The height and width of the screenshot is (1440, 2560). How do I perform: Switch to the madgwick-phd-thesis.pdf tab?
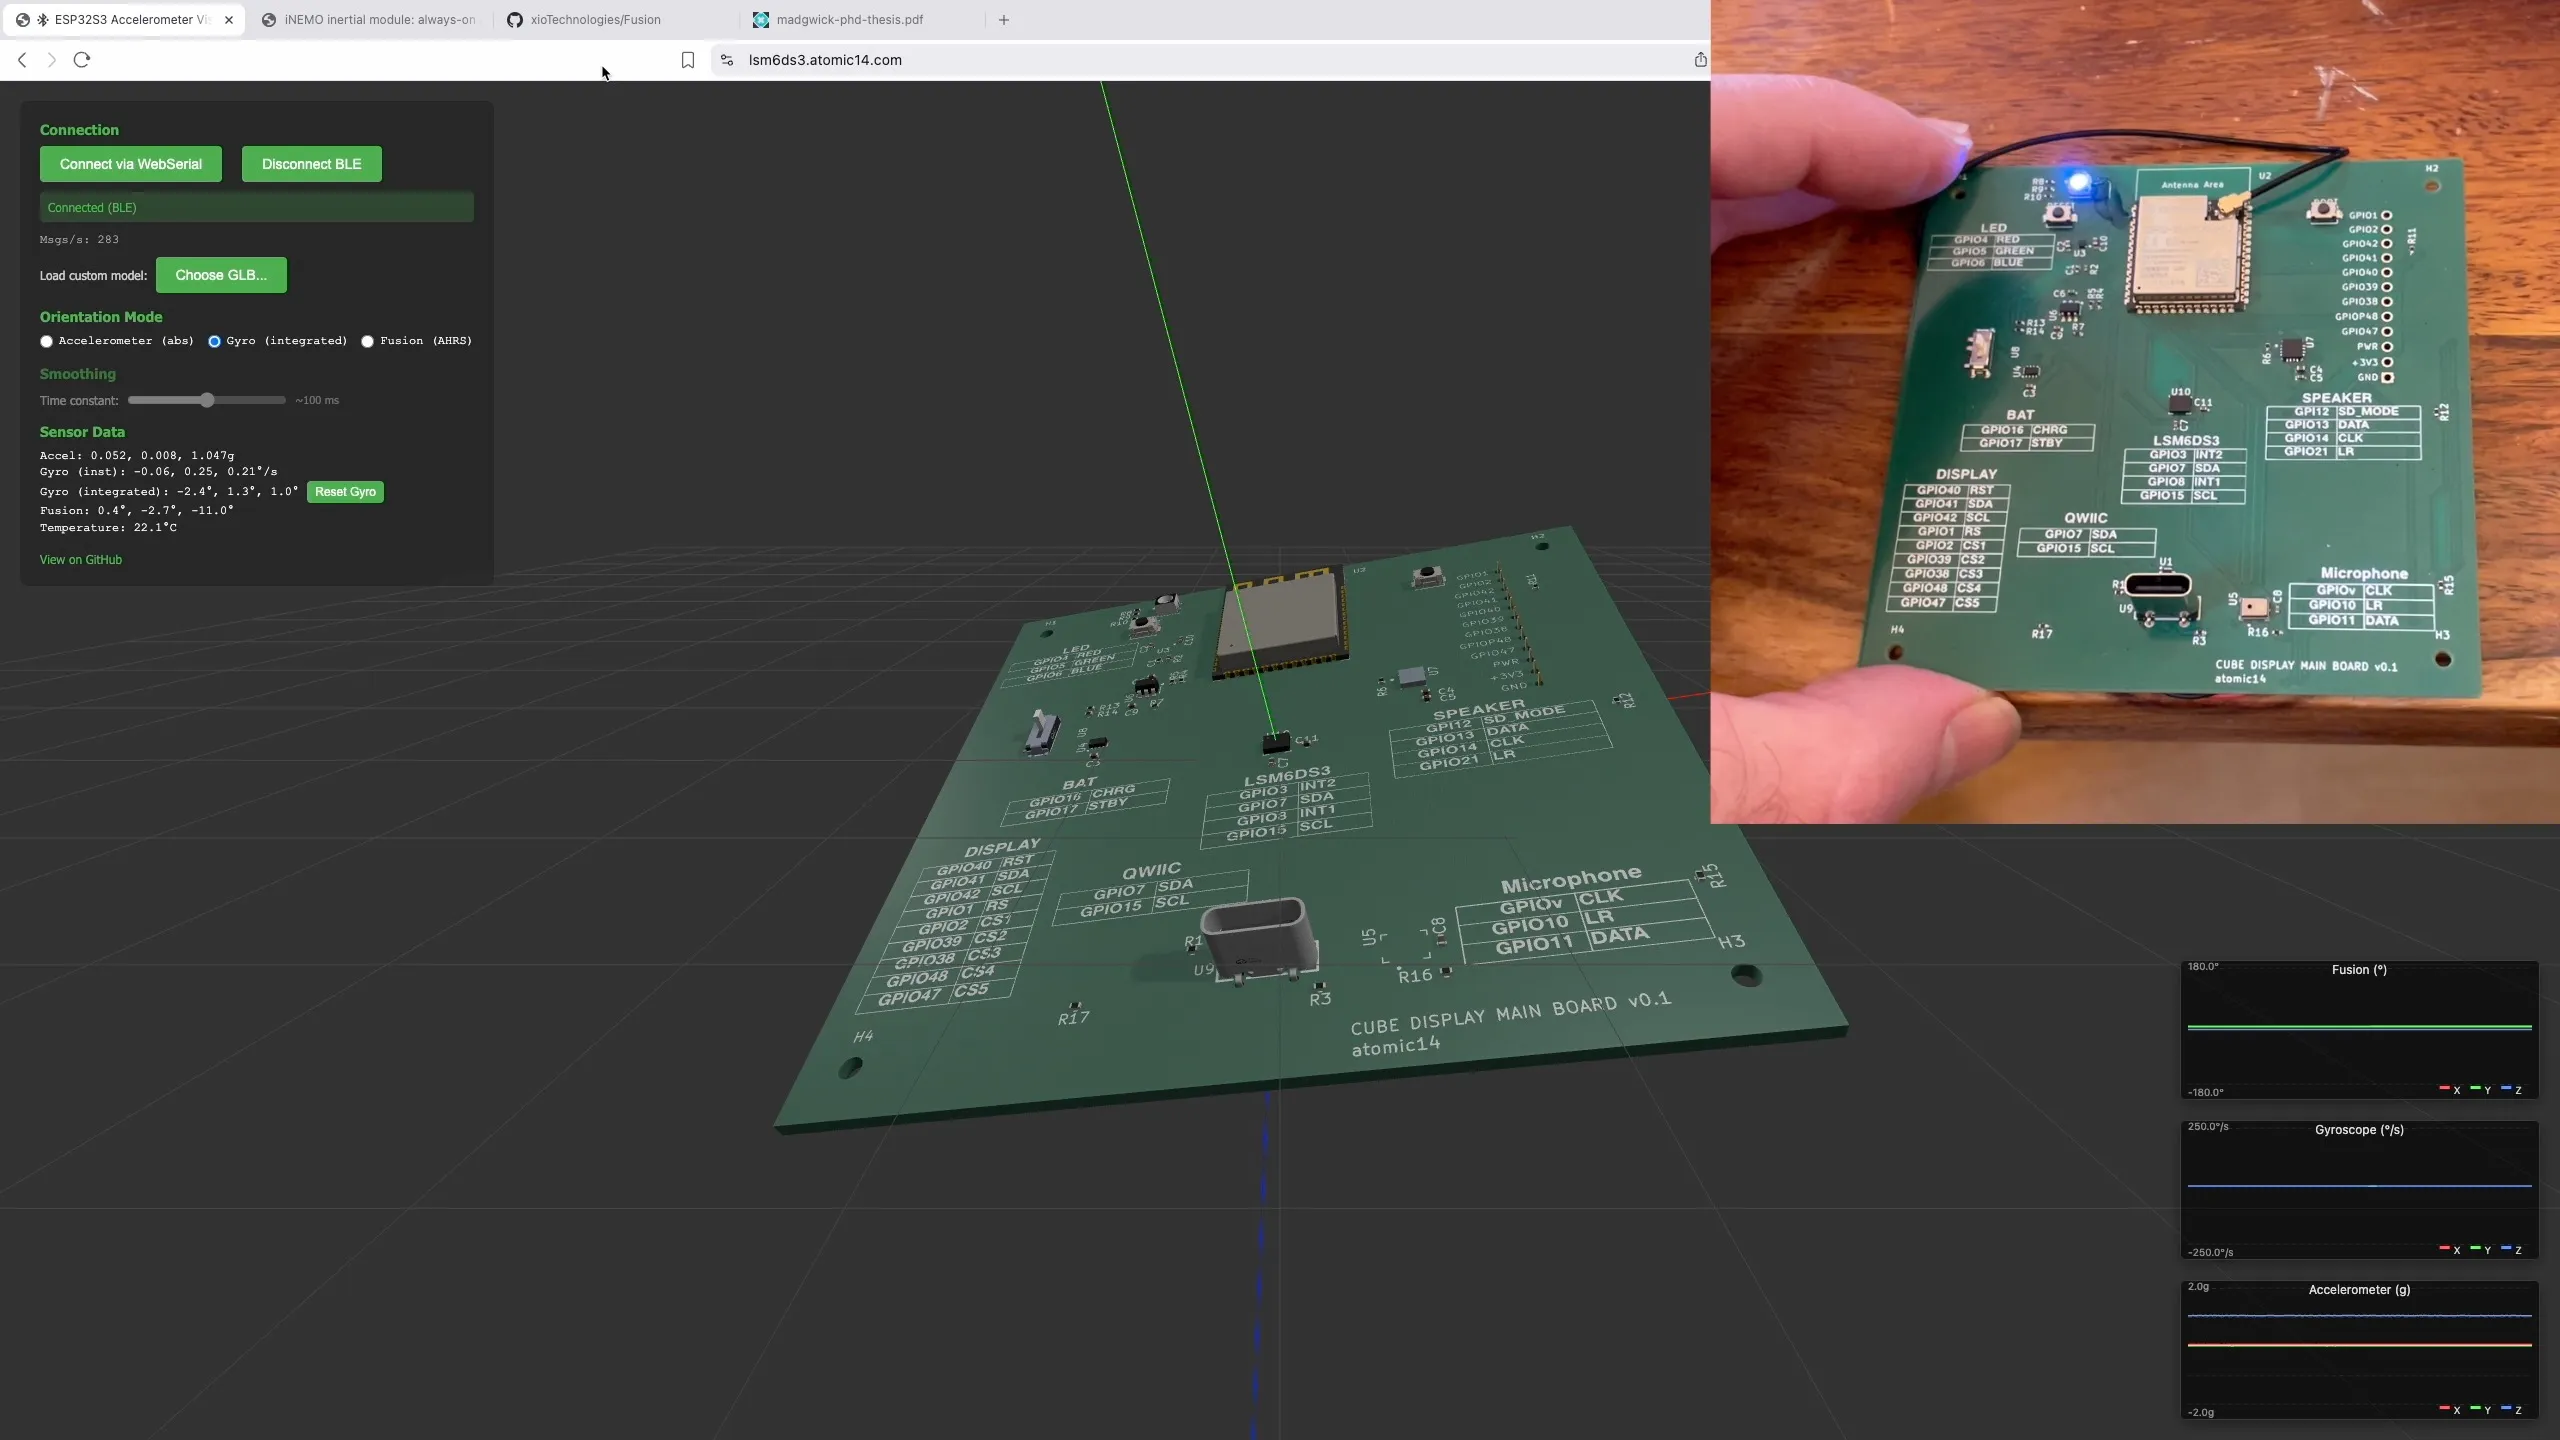pyautogui.click(x=851, y=19)
